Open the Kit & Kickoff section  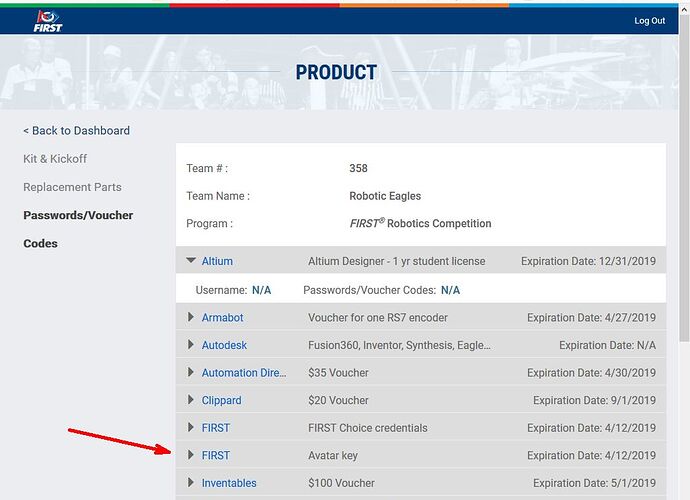point(55,159)
